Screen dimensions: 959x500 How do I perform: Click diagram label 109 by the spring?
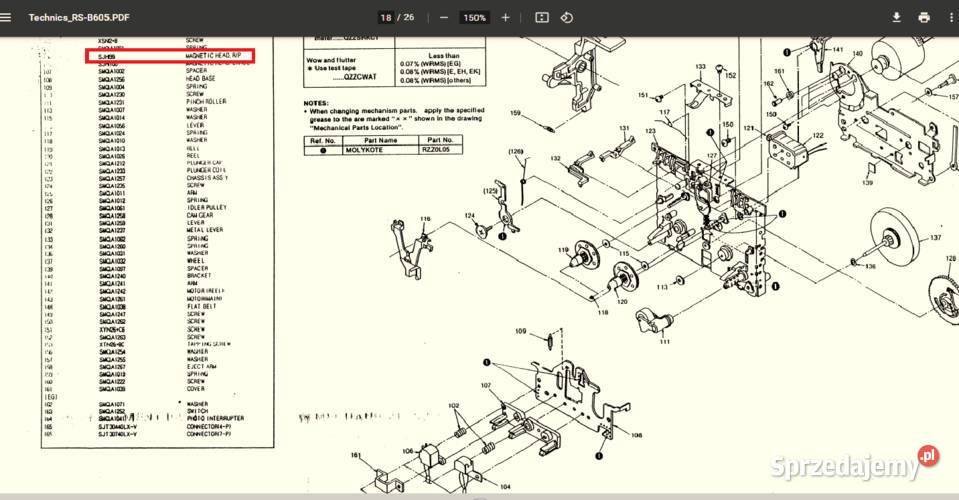point(520,331)
